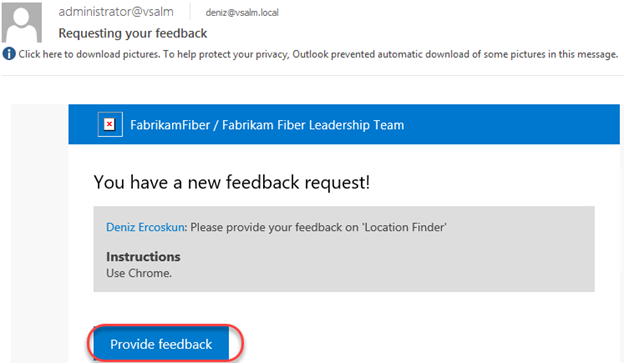Click the sender's avatar placeholder picture
624x363 pixels.
click(21, 21)
